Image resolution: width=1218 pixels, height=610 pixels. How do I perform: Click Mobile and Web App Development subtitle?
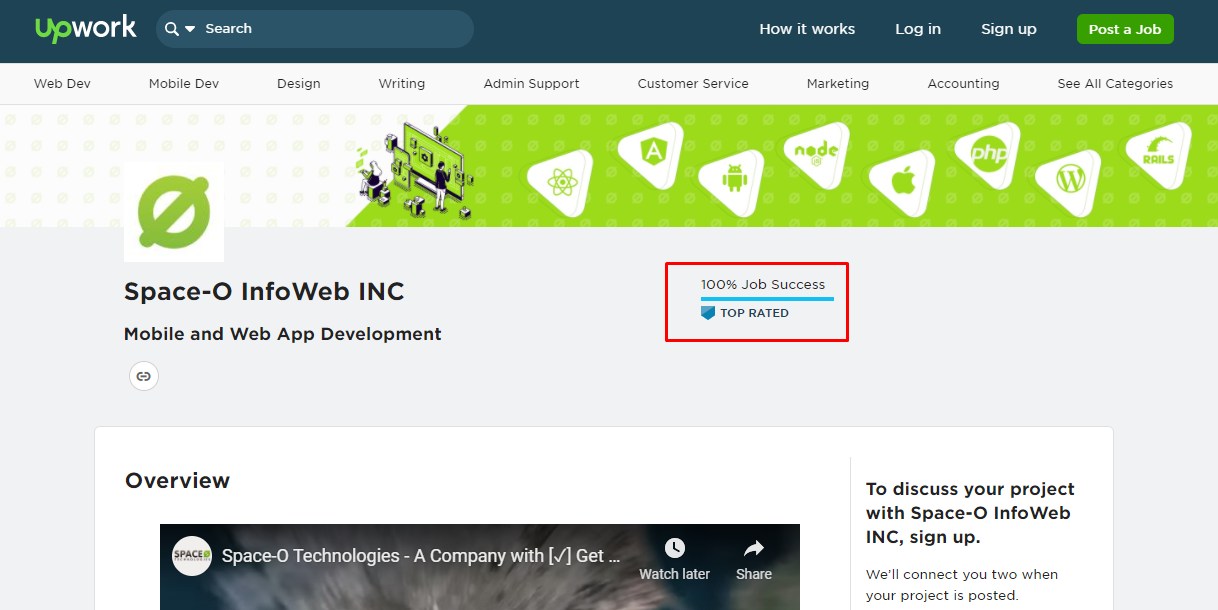coord(283,334)
